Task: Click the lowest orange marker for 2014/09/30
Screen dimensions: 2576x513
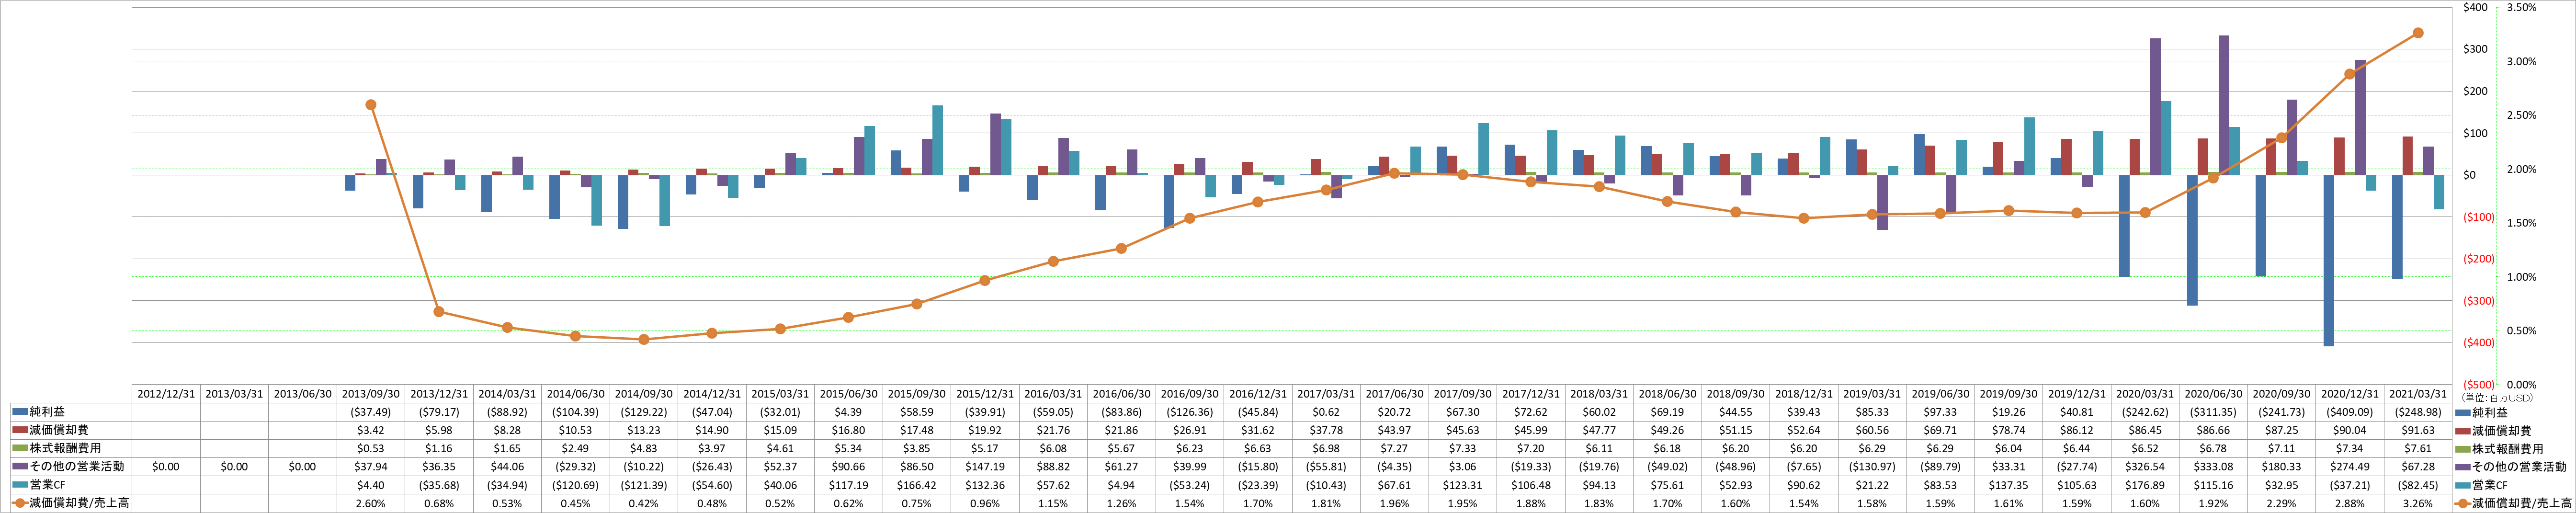Action: [x=643, y=340]
